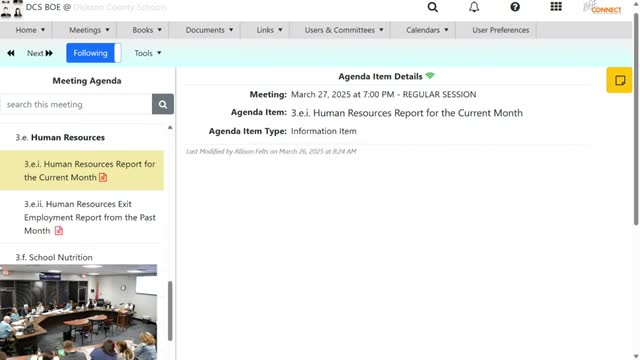This screenshot has width=640, height=360.
Task: Open the yellow sticky note button
Action: [x=620, y=80]
